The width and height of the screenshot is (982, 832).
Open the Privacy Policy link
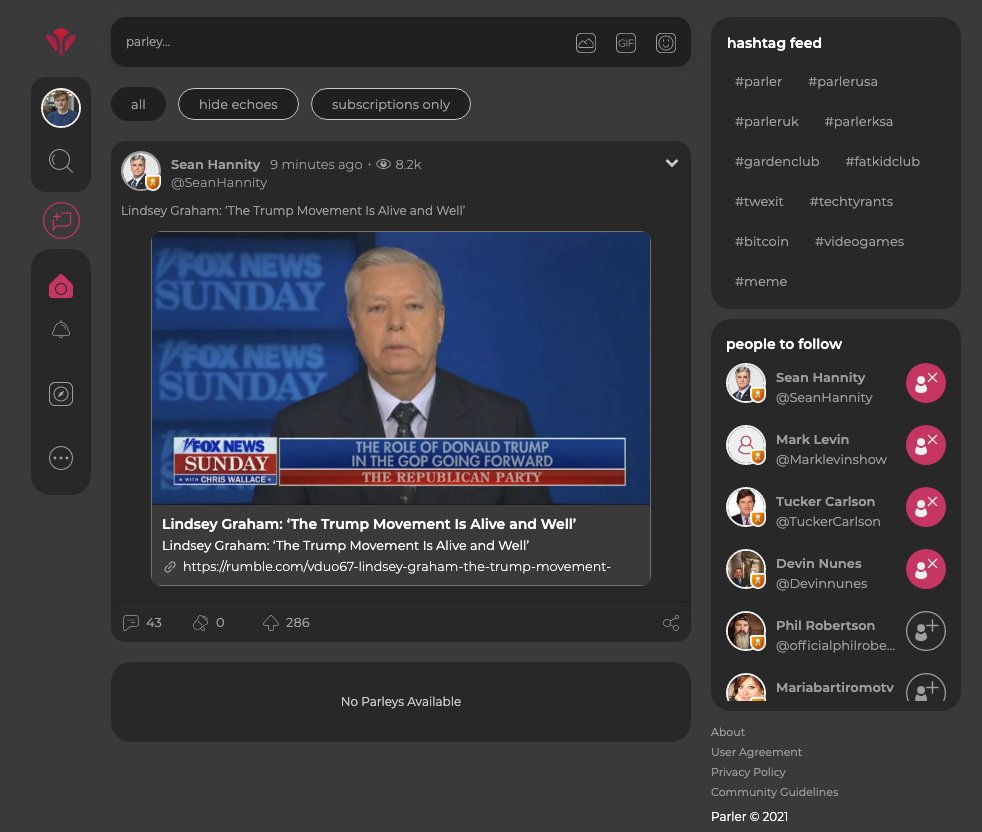pos(748,772)
